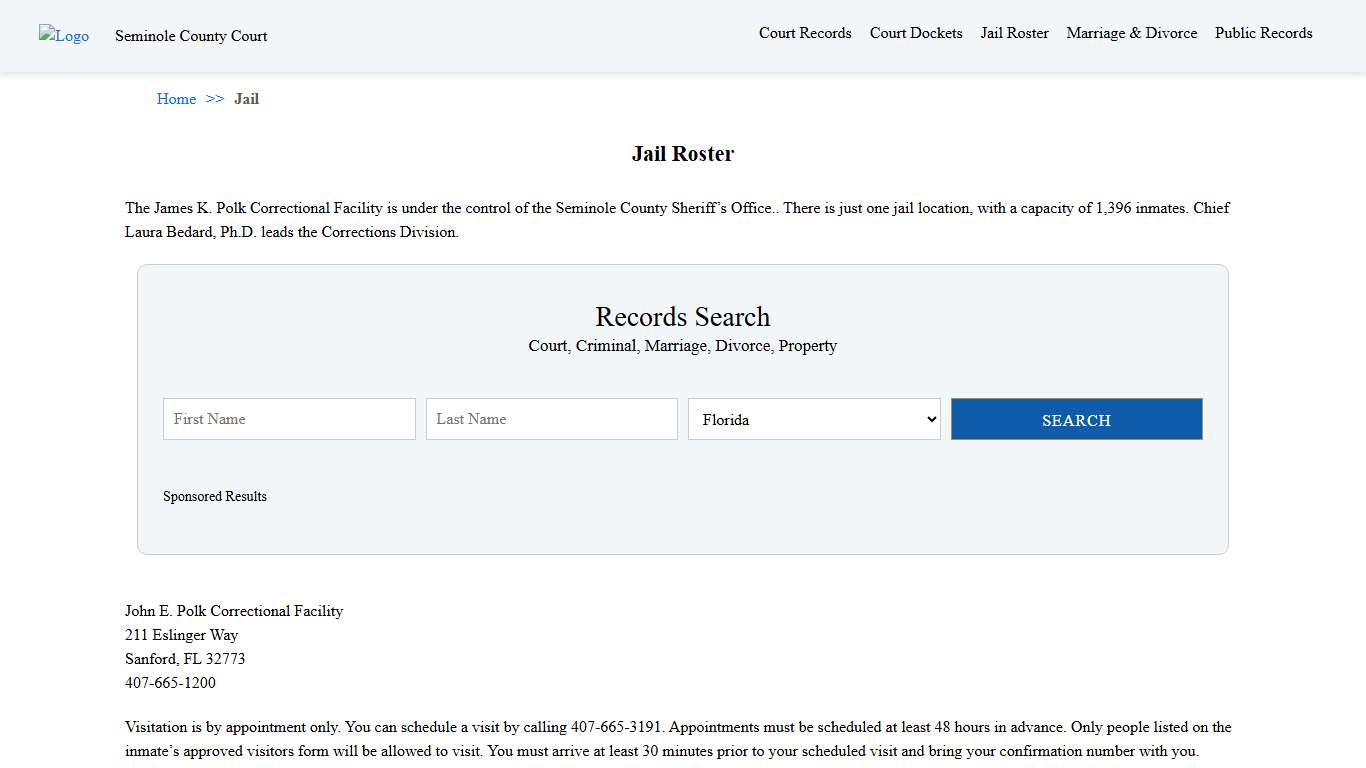Open the Seminole County Court title link
This screenshot has width=1366, height=768.
pos(191,36)
